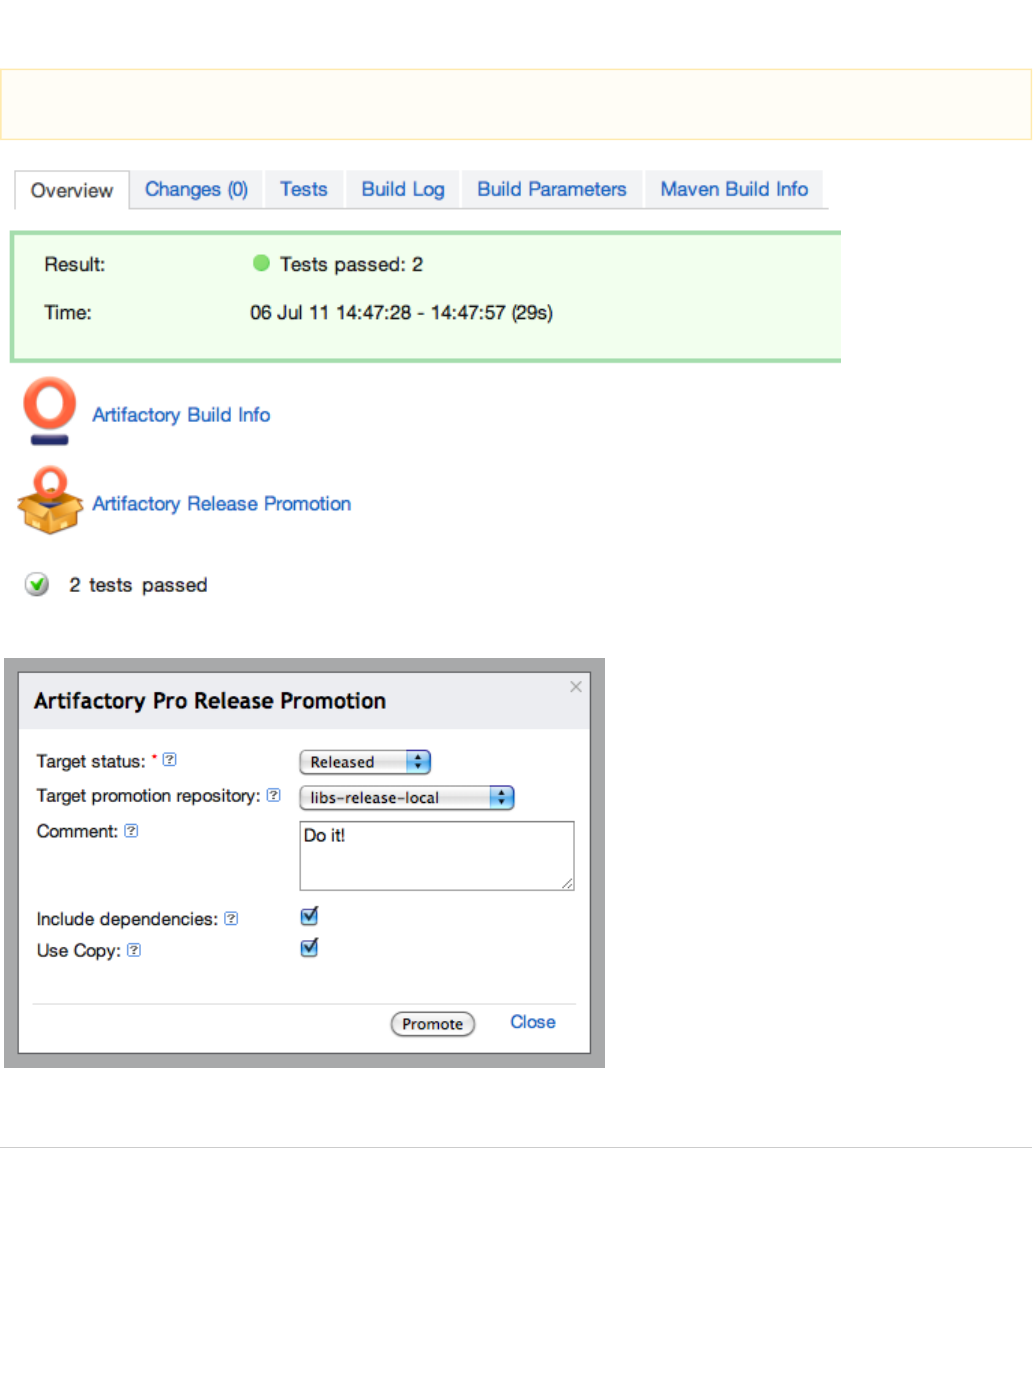Click the Artifactory Release Promotion box icon
This screenshot has height=1392, width=1033.
tap(49, 500)
